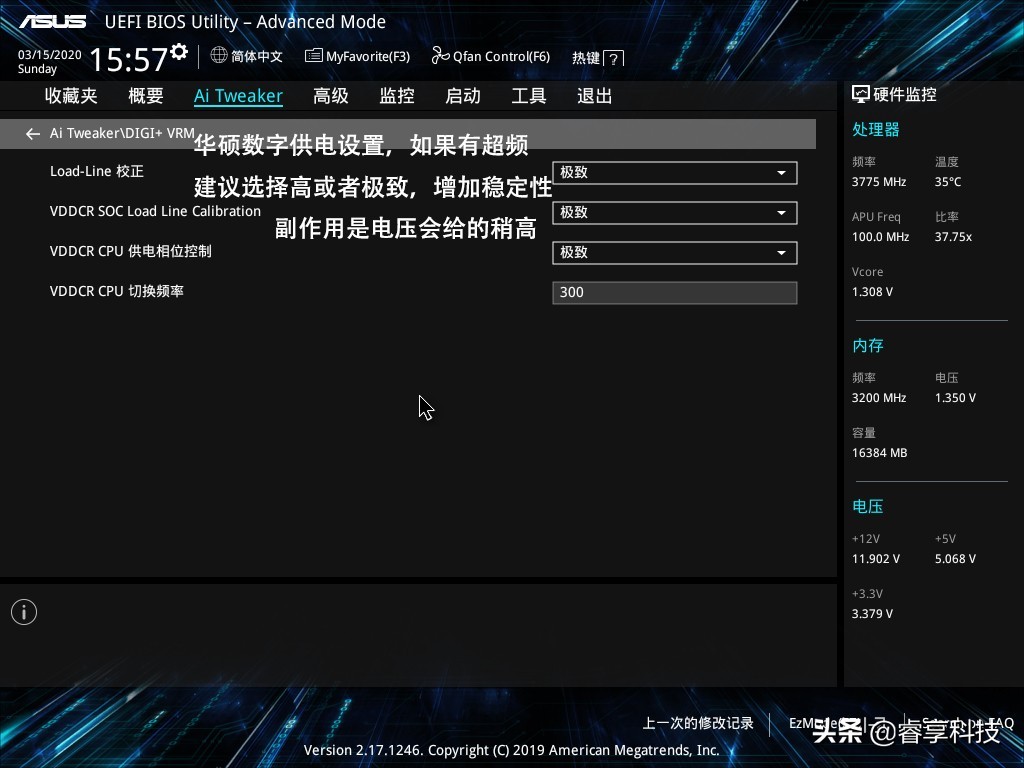The height and width of the screenshot is (768, 1024).
Task: Click the VDDCR CPU 切换频率 input field
Action: [674, 293]
